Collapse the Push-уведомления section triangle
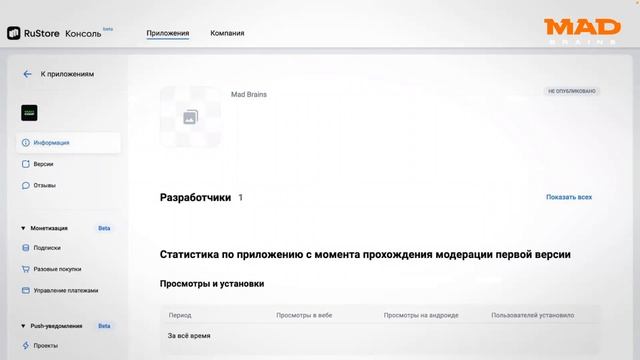The image size is (640, 360). click(x=23, y=326)
